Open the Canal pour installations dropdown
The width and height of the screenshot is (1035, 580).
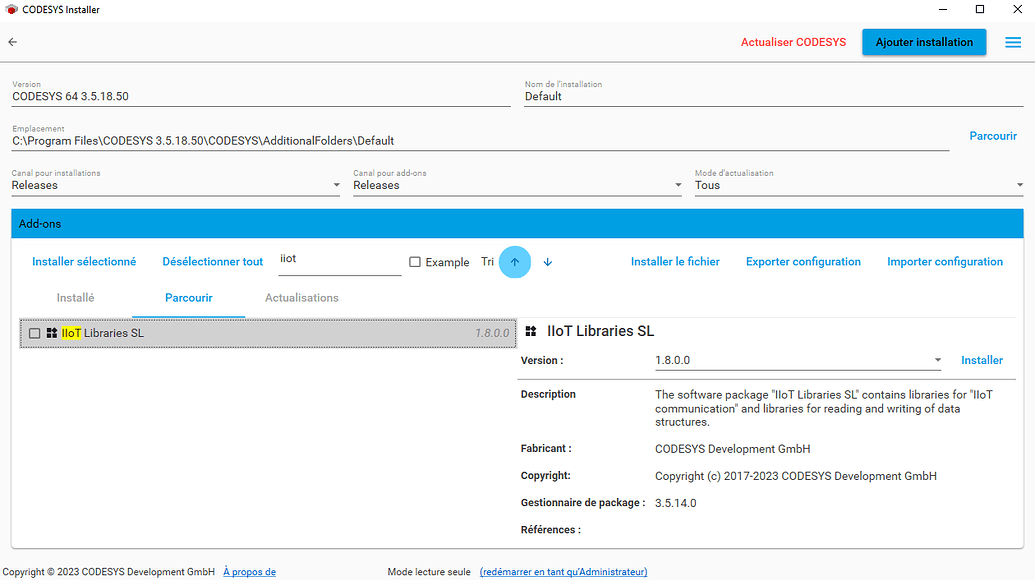click(336, 185)
